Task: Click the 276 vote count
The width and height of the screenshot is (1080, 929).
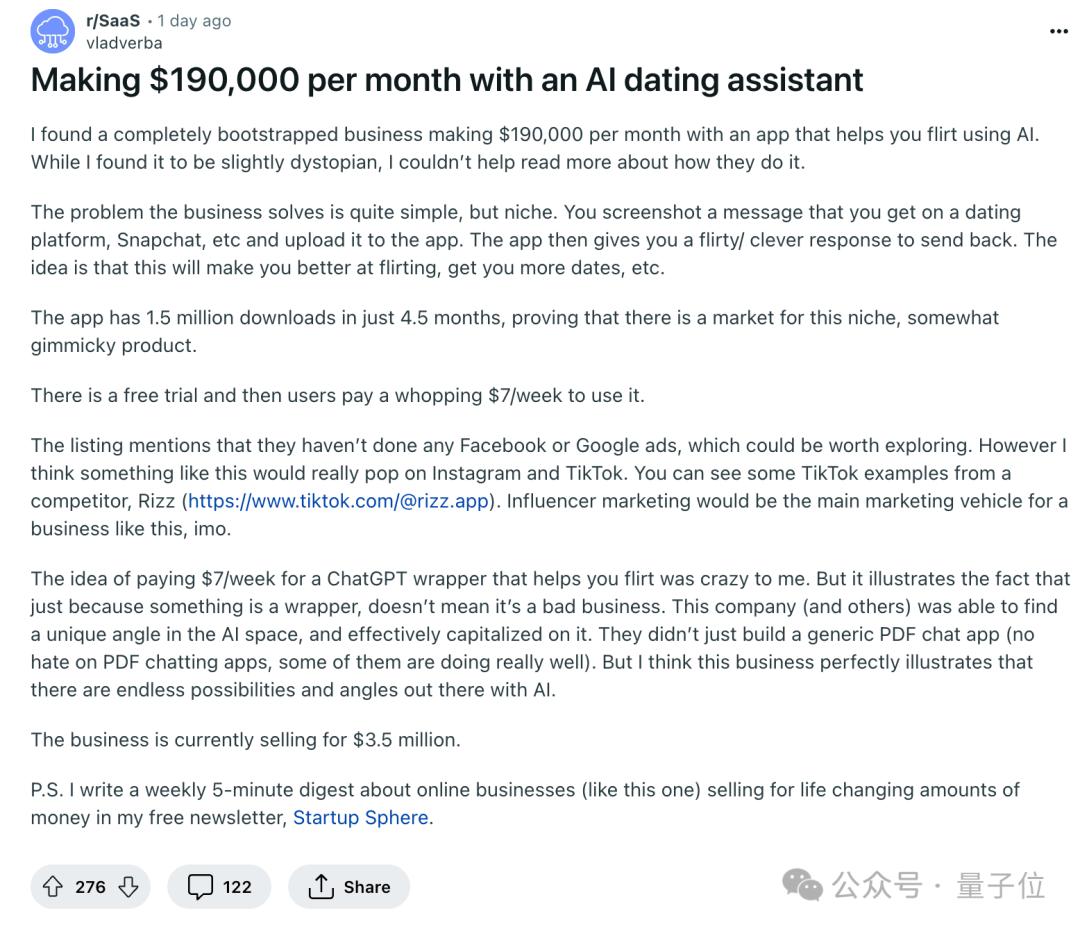Action: pyautogui.click(x=90, y=887)
